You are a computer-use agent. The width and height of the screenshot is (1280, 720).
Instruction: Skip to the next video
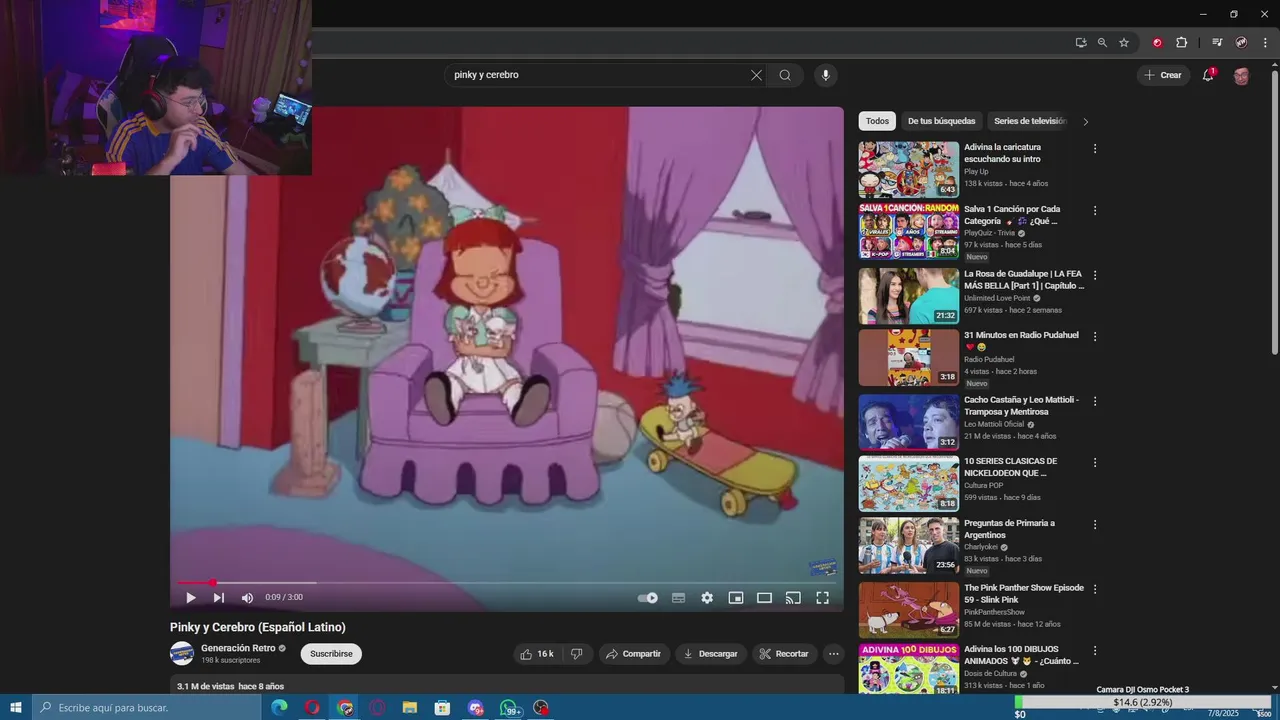coord(219,598)
